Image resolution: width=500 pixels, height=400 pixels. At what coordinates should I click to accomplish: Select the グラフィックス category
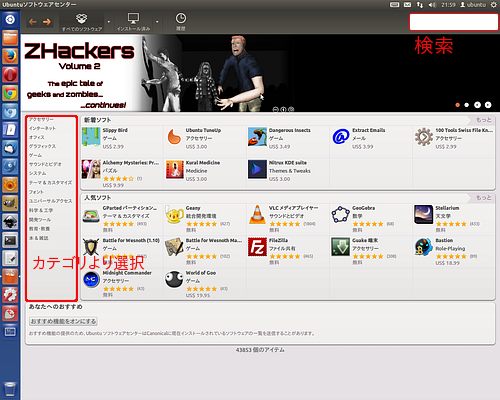click(42, 146)
